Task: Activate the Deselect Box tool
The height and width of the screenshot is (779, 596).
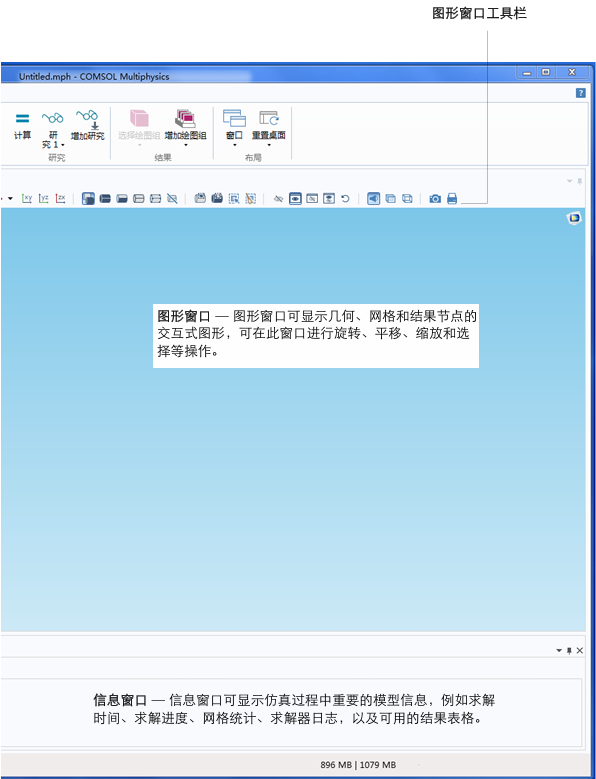Action: (x=251, y=199)
